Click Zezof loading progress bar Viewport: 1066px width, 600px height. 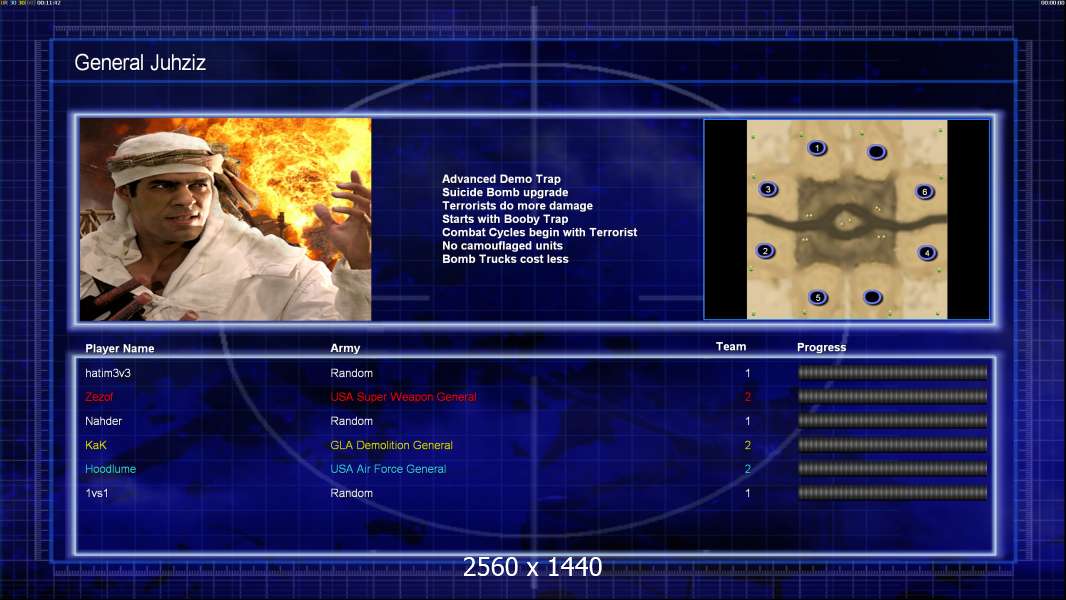point(892,396)
